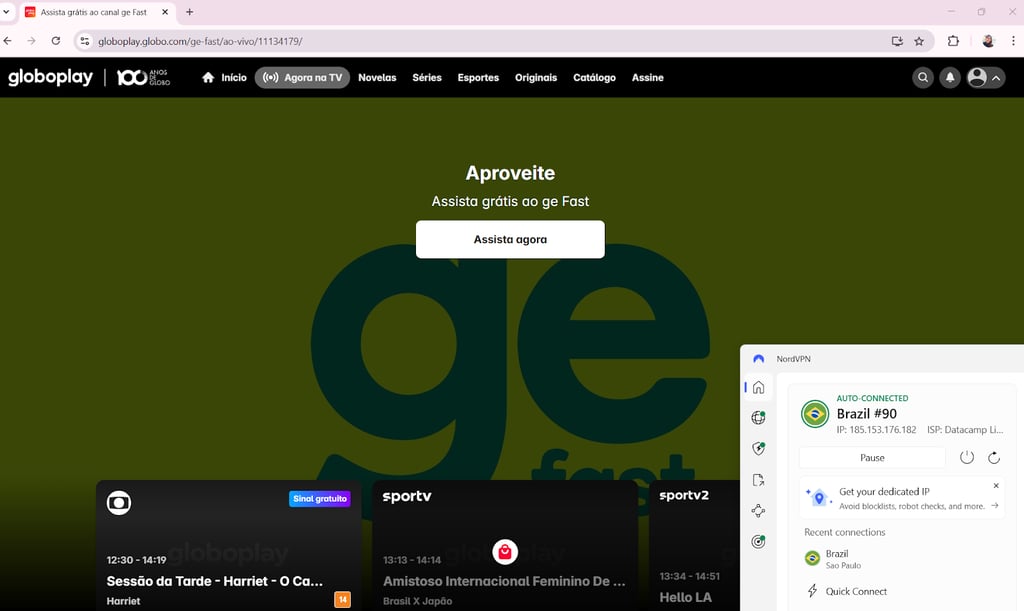
Task: Open the dedicated IP offer arrow
Action: point(995,505)
